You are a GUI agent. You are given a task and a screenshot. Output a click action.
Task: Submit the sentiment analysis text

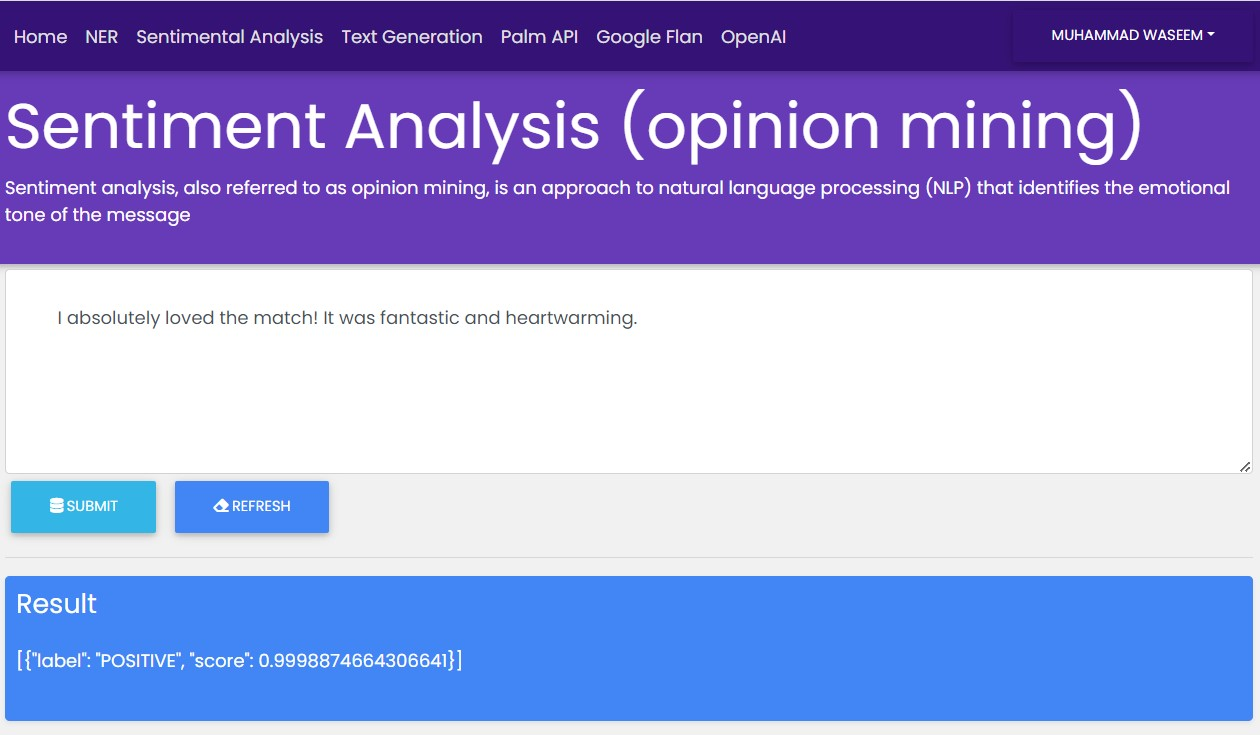click(x=83, y=506)
